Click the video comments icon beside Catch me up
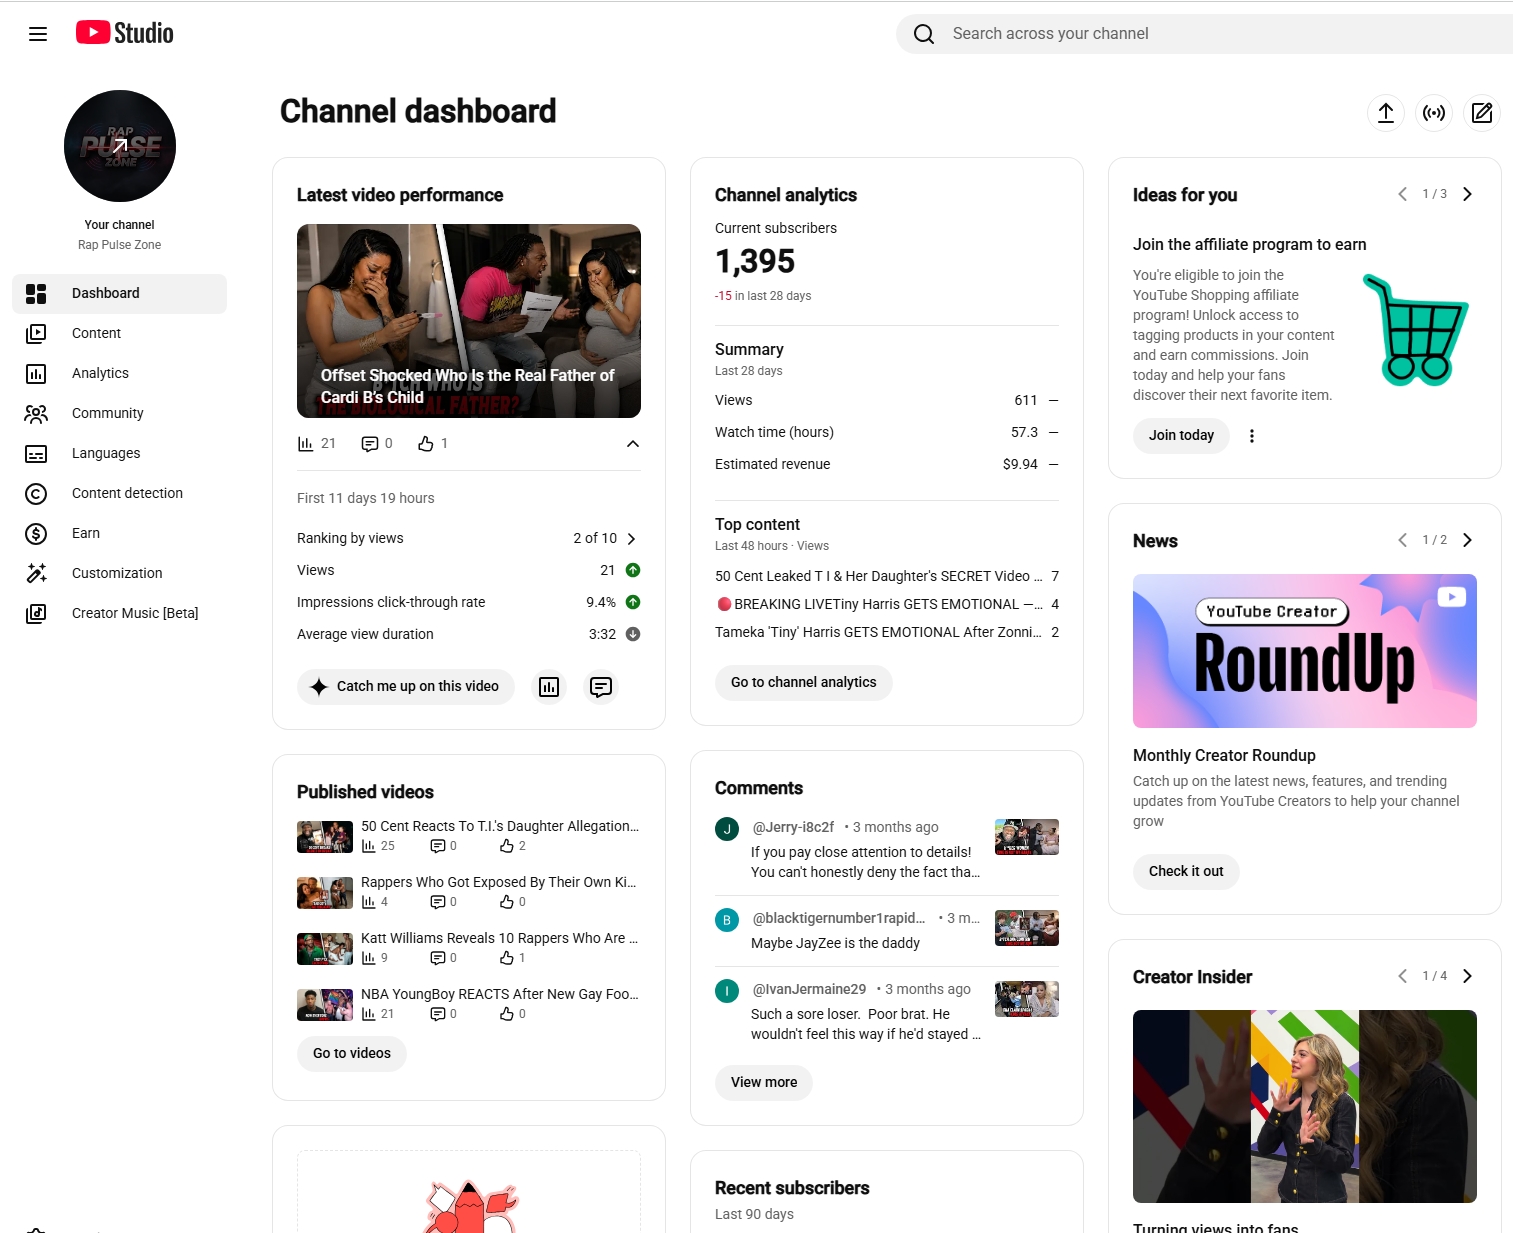The width and height of the screenshot is (1513, 1233). 601,687
